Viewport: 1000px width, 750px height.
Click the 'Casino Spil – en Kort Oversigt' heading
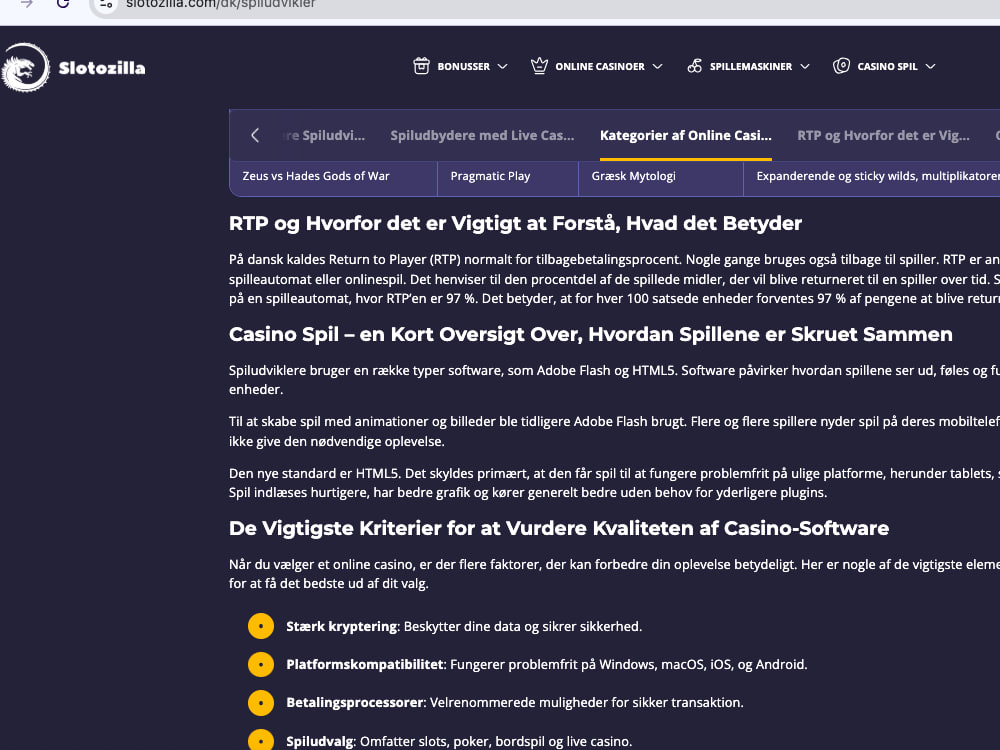pyautogui.click(x=591, y=334)
